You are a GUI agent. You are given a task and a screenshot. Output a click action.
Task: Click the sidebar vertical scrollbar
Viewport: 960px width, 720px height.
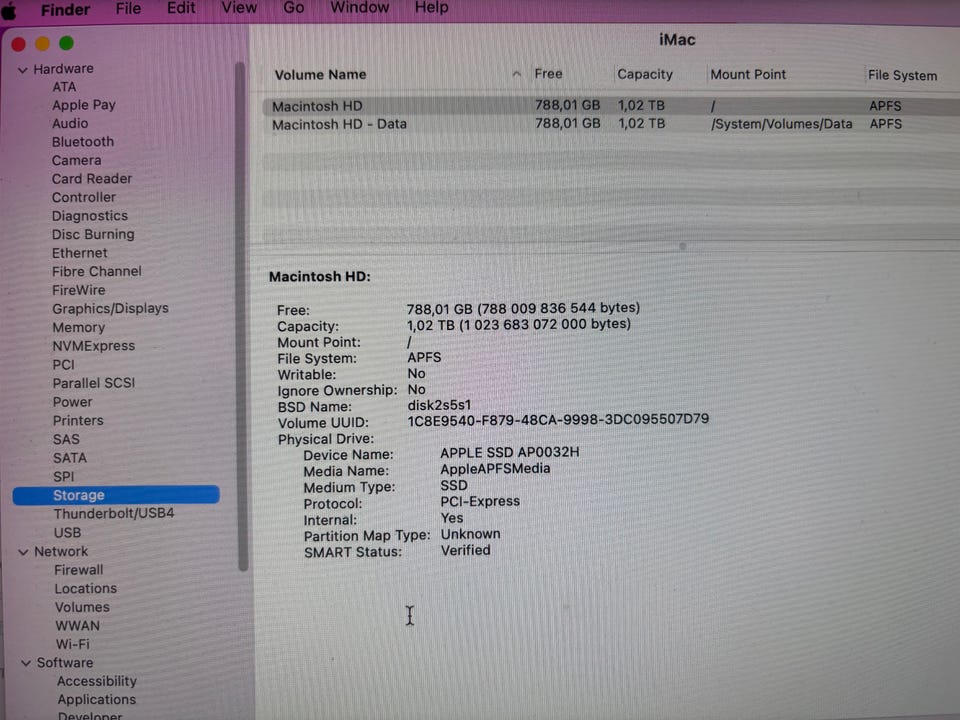coord(242,316)
